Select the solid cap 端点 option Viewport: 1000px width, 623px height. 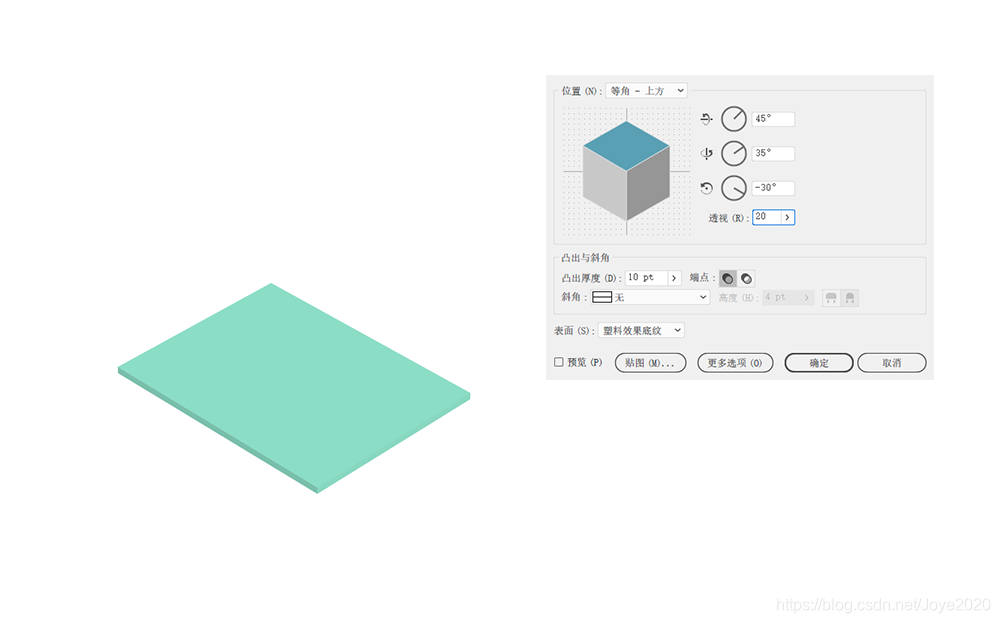(x=728, y=278)
